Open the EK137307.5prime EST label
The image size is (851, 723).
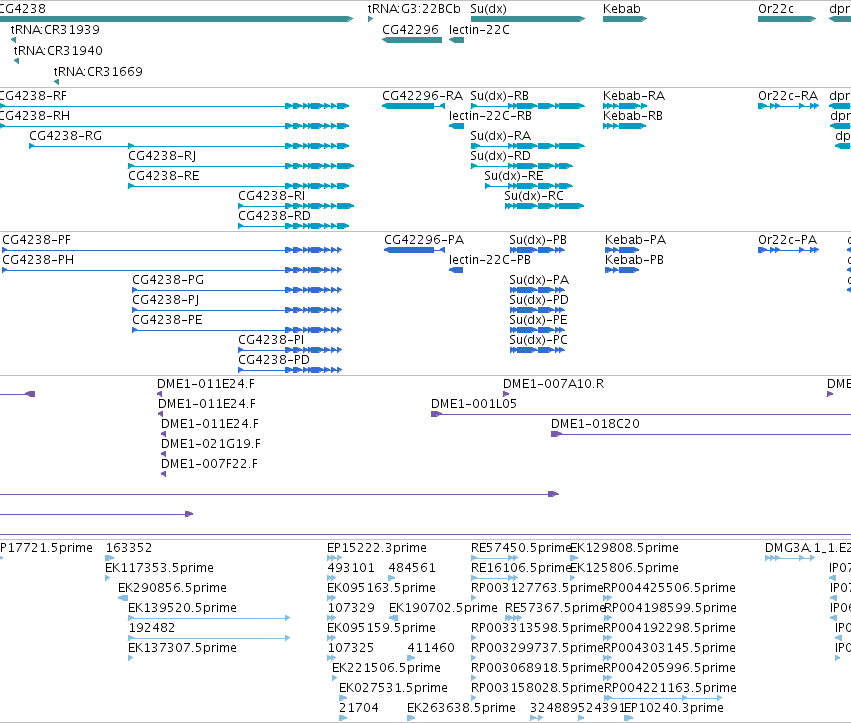pos(182,648)
